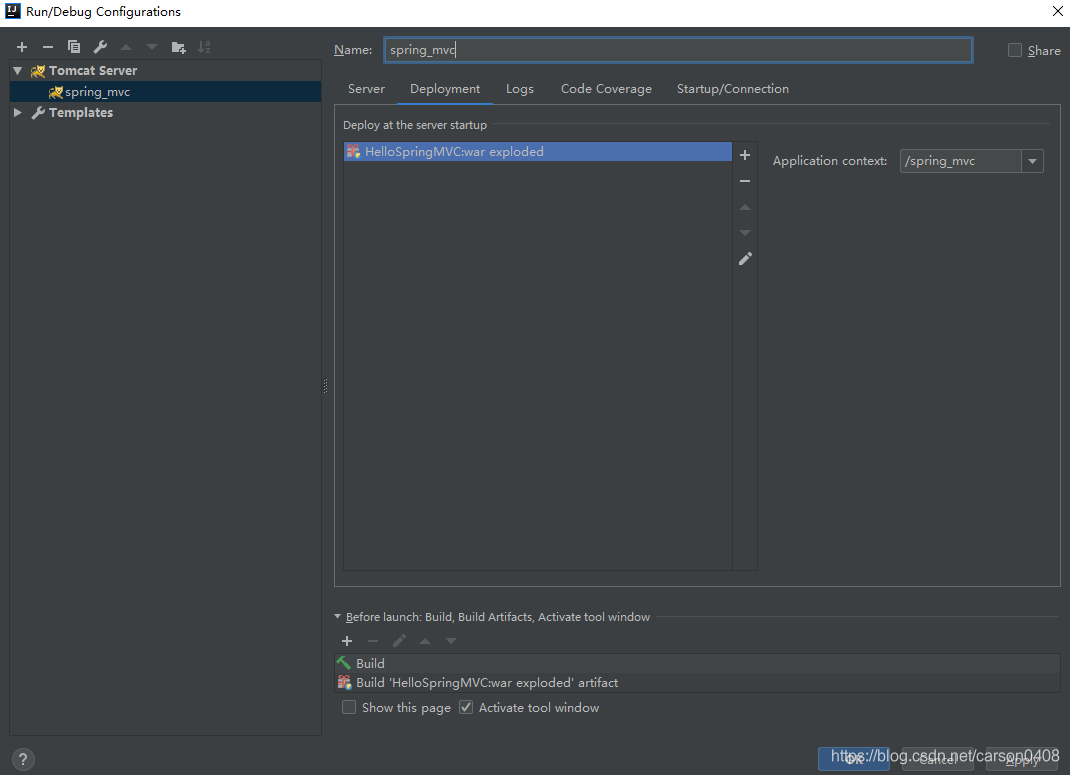This screenshot has width=1070, height=775.
Task: Remove HelloSpringMVC artifact from deployment list
Action: [745, 181]
